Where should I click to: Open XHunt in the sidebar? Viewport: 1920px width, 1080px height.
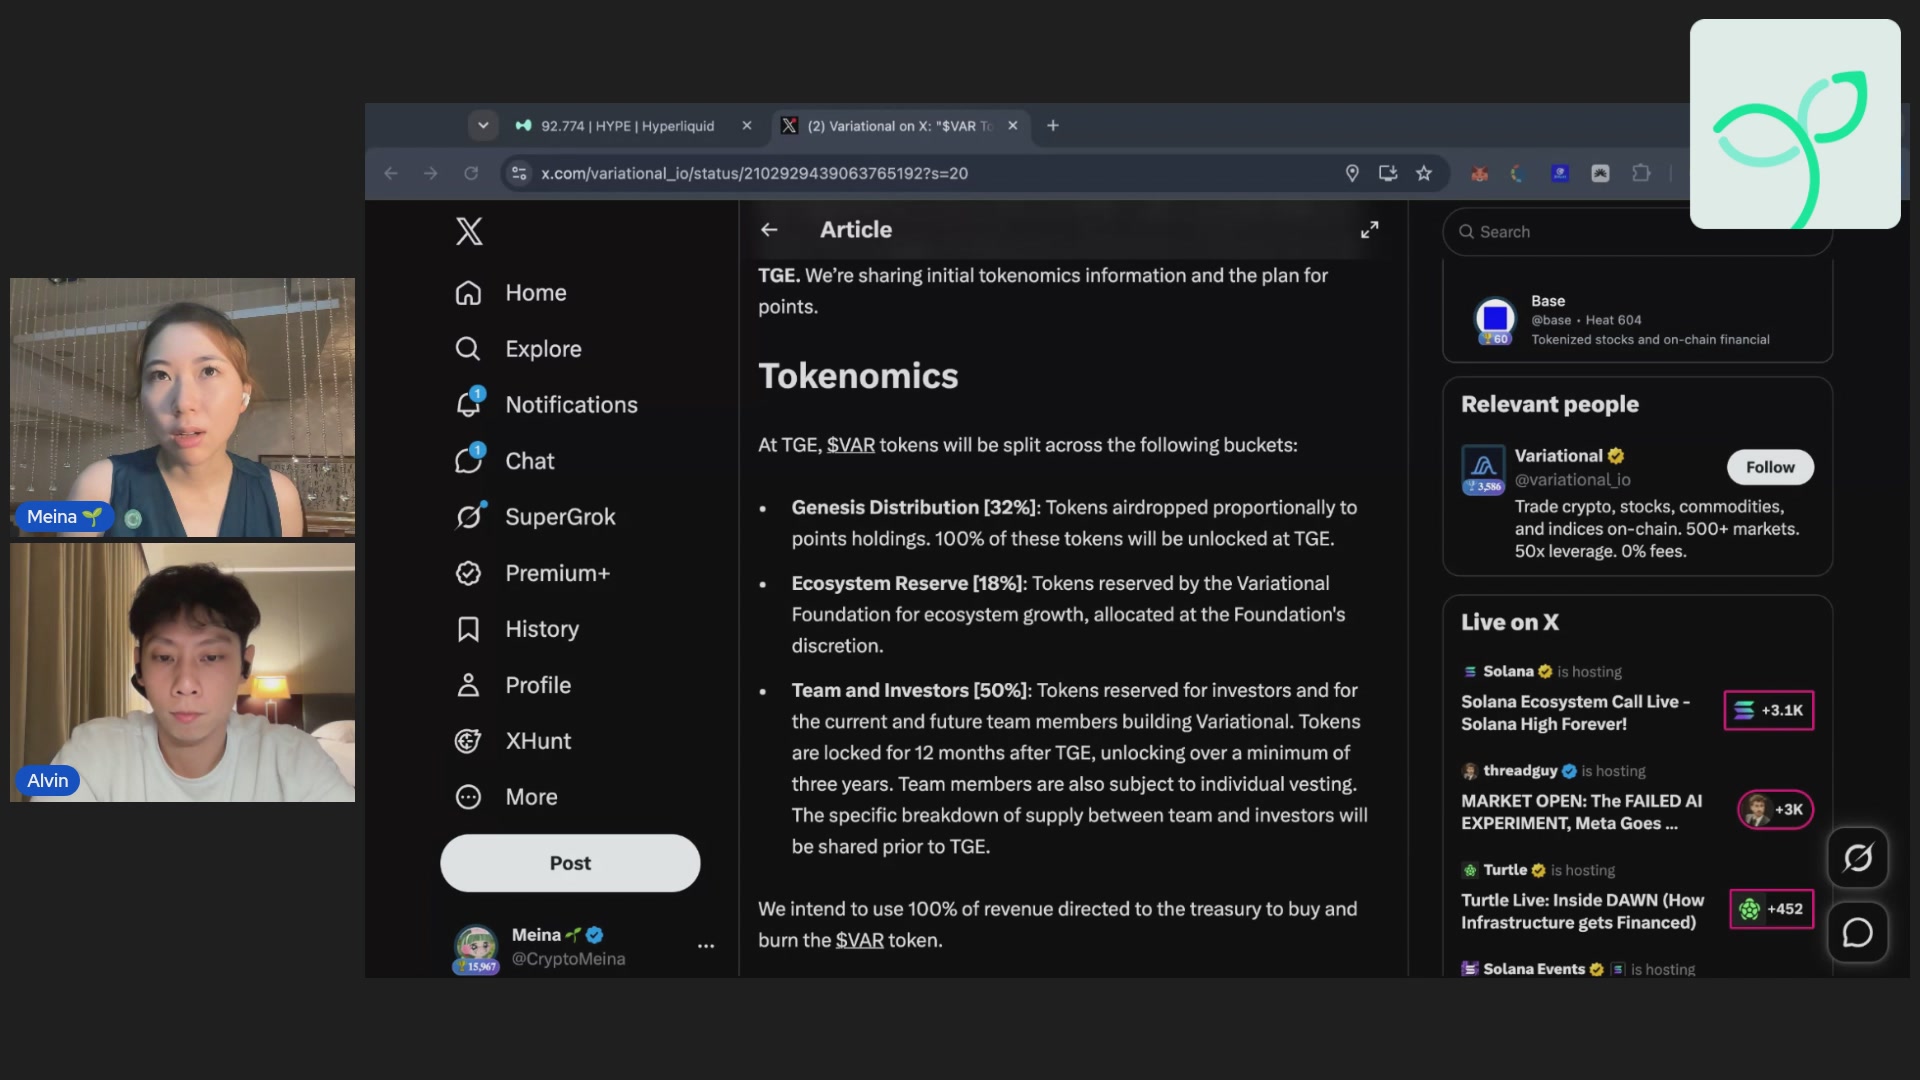click(513, 741)
